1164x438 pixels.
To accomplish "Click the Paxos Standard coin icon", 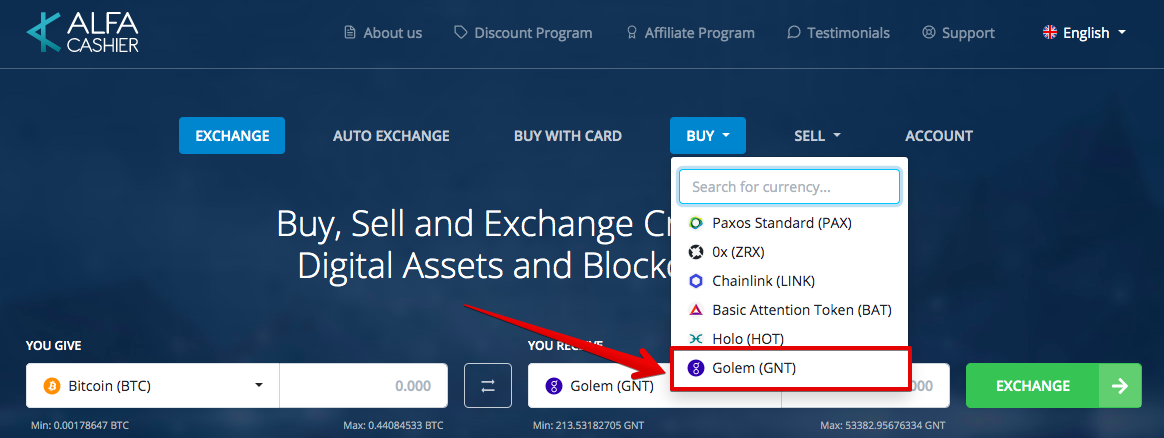I will tap(696, 223).
